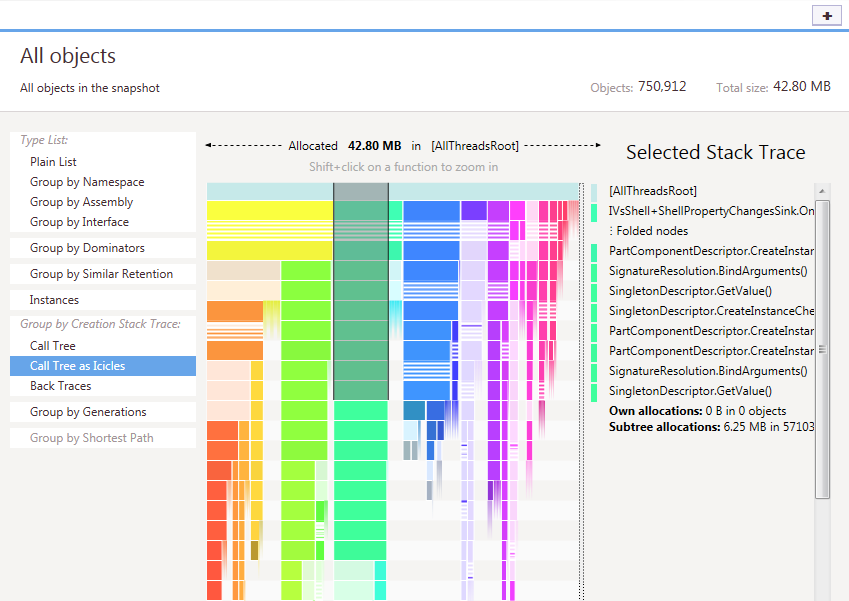849x601 pixels.
Task: Open Group by Generations
Action: point(88,412)
